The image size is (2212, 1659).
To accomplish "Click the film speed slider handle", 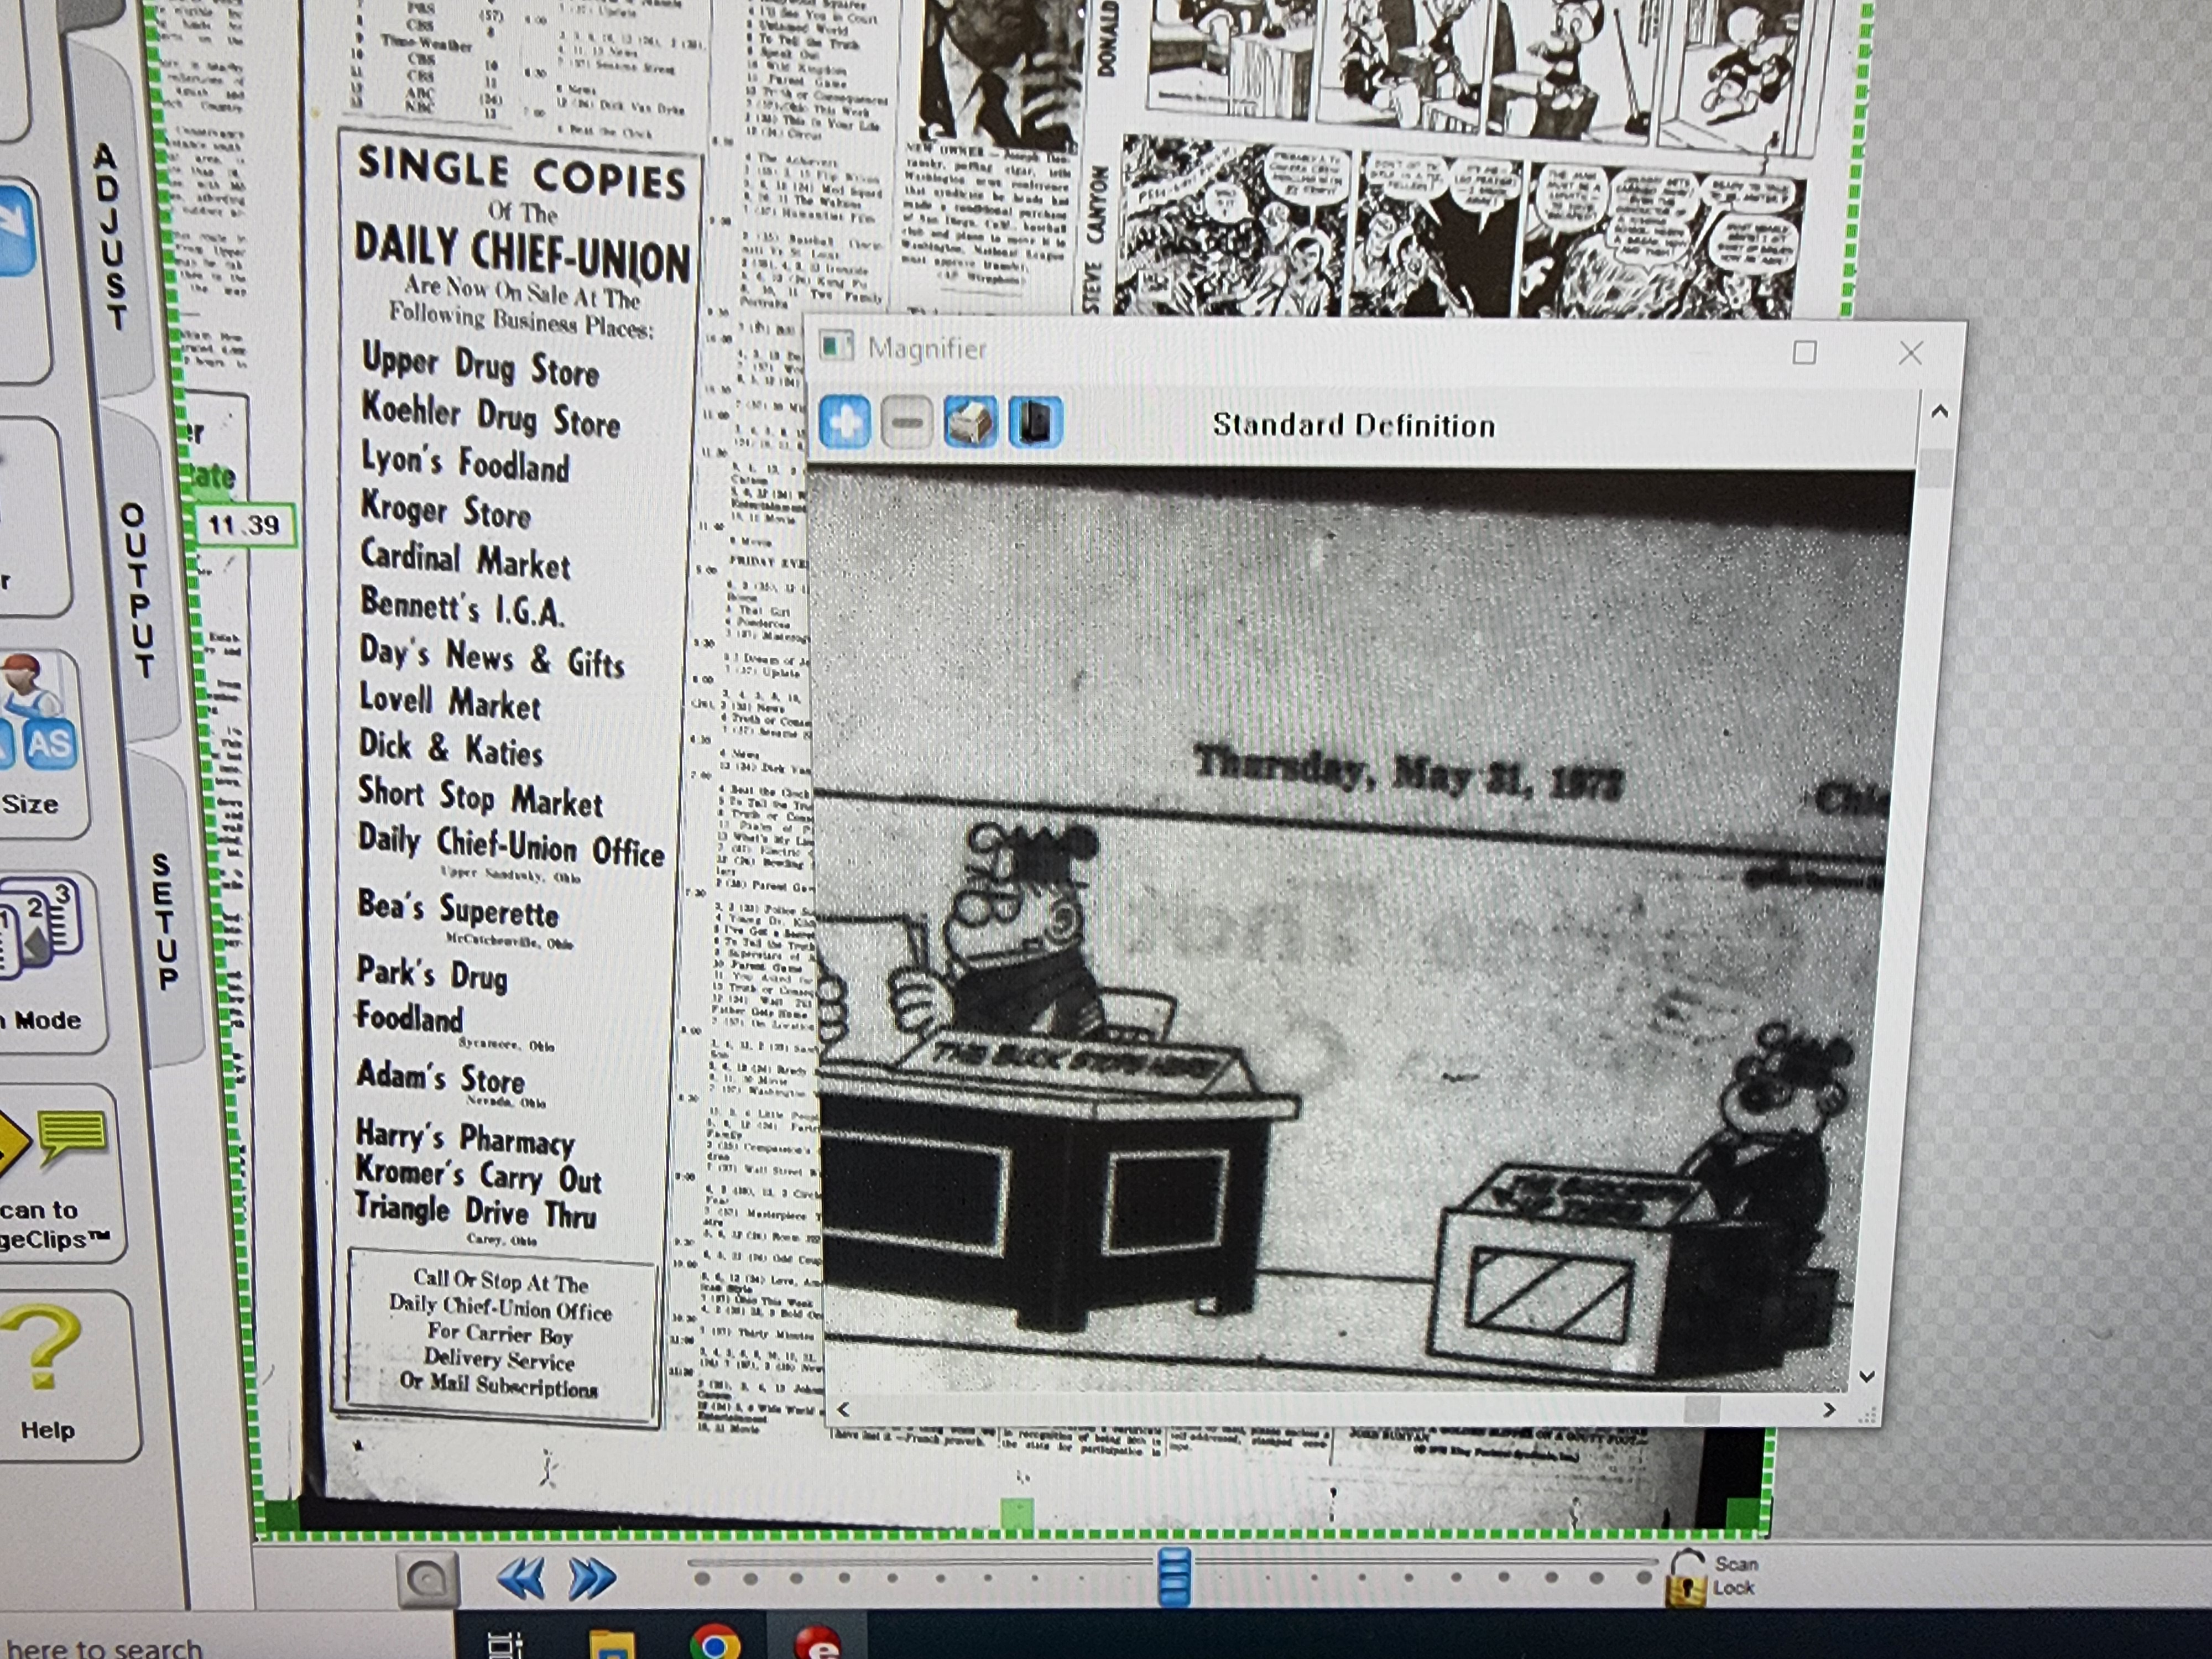I will tap(1174, 1577).
